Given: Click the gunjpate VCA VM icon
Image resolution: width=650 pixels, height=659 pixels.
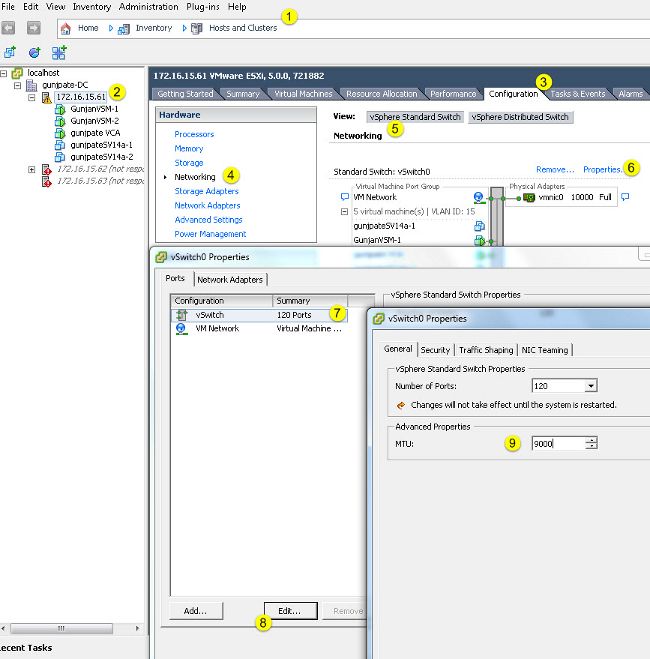Looking at the screenshot, I should point(60,133).
